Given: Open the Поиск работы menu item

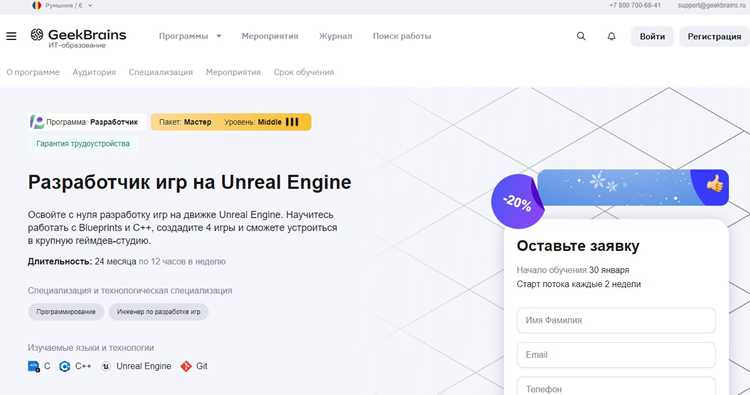Looking at the screenshot, I should pos(402,36).
